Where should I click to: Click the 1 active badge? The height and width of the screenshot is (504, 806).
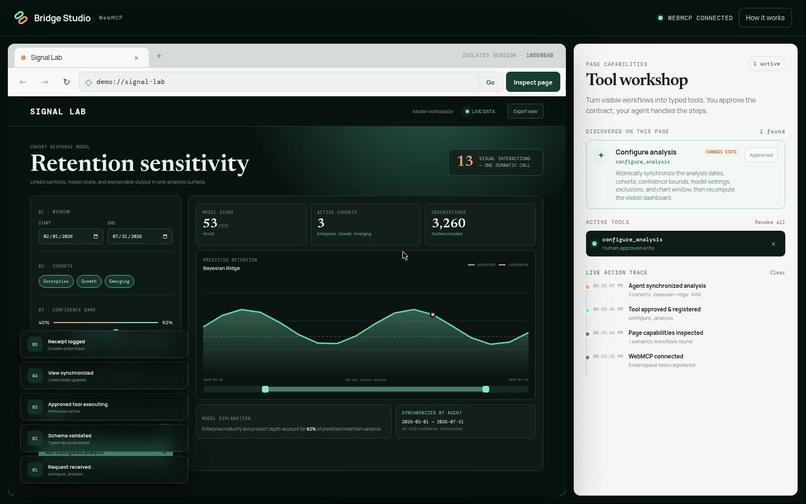click(x=766, y=64)
